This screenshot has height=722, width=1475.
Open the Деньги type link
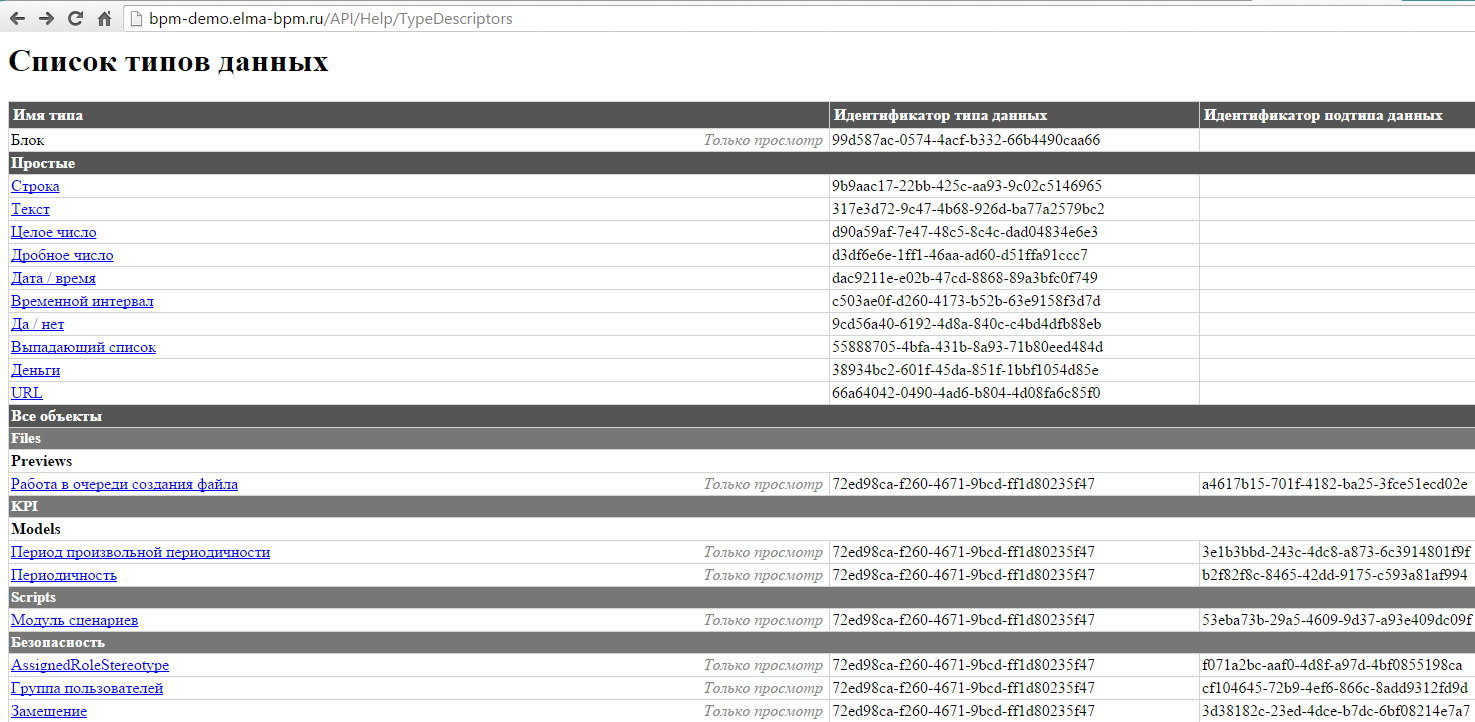point(35,370)
